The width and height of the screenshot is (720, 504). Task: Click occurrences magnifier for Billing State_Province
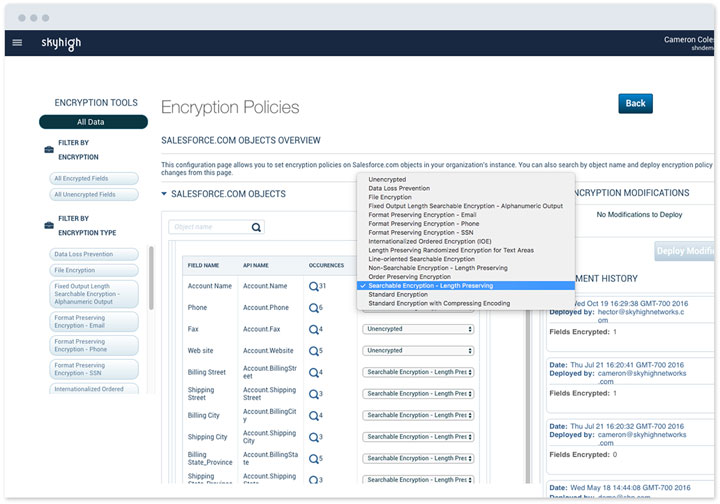click(314, 459)
